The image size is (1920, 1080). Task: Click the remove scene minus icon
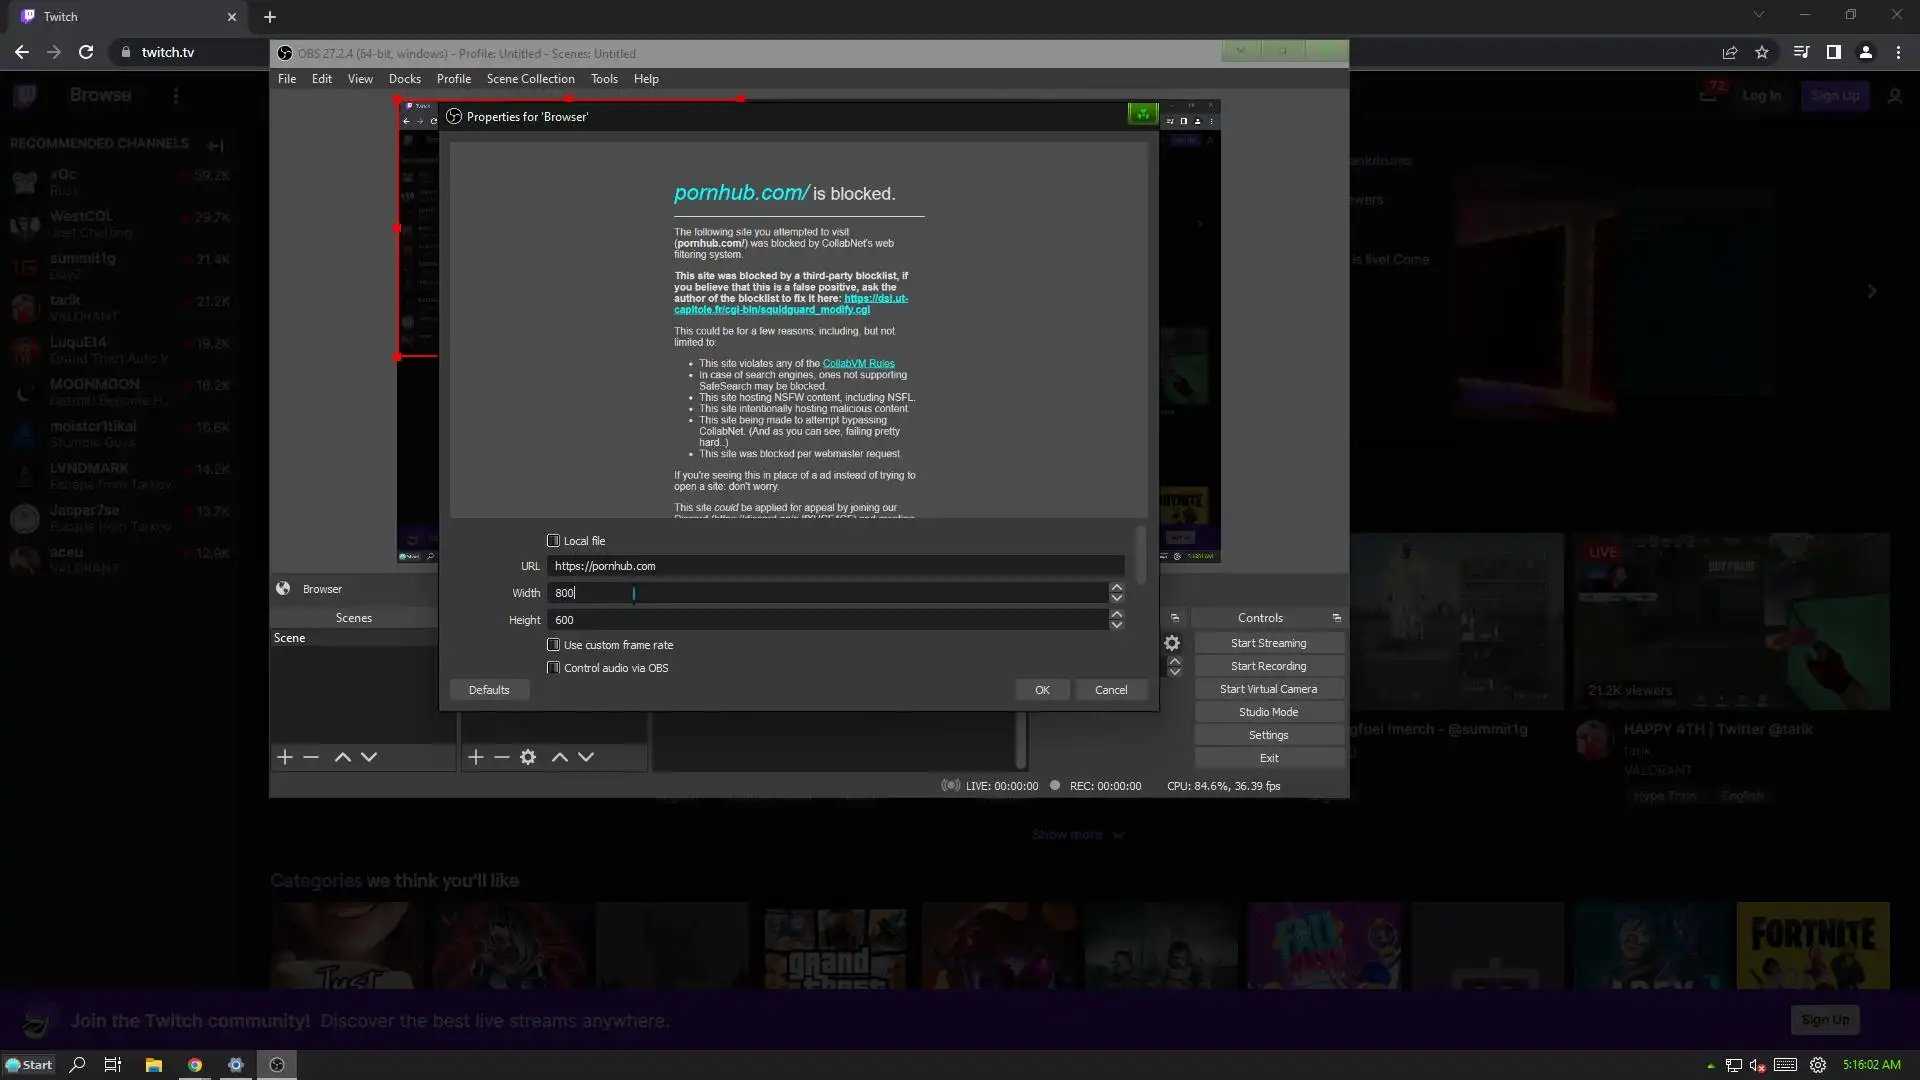coord(311,757)
